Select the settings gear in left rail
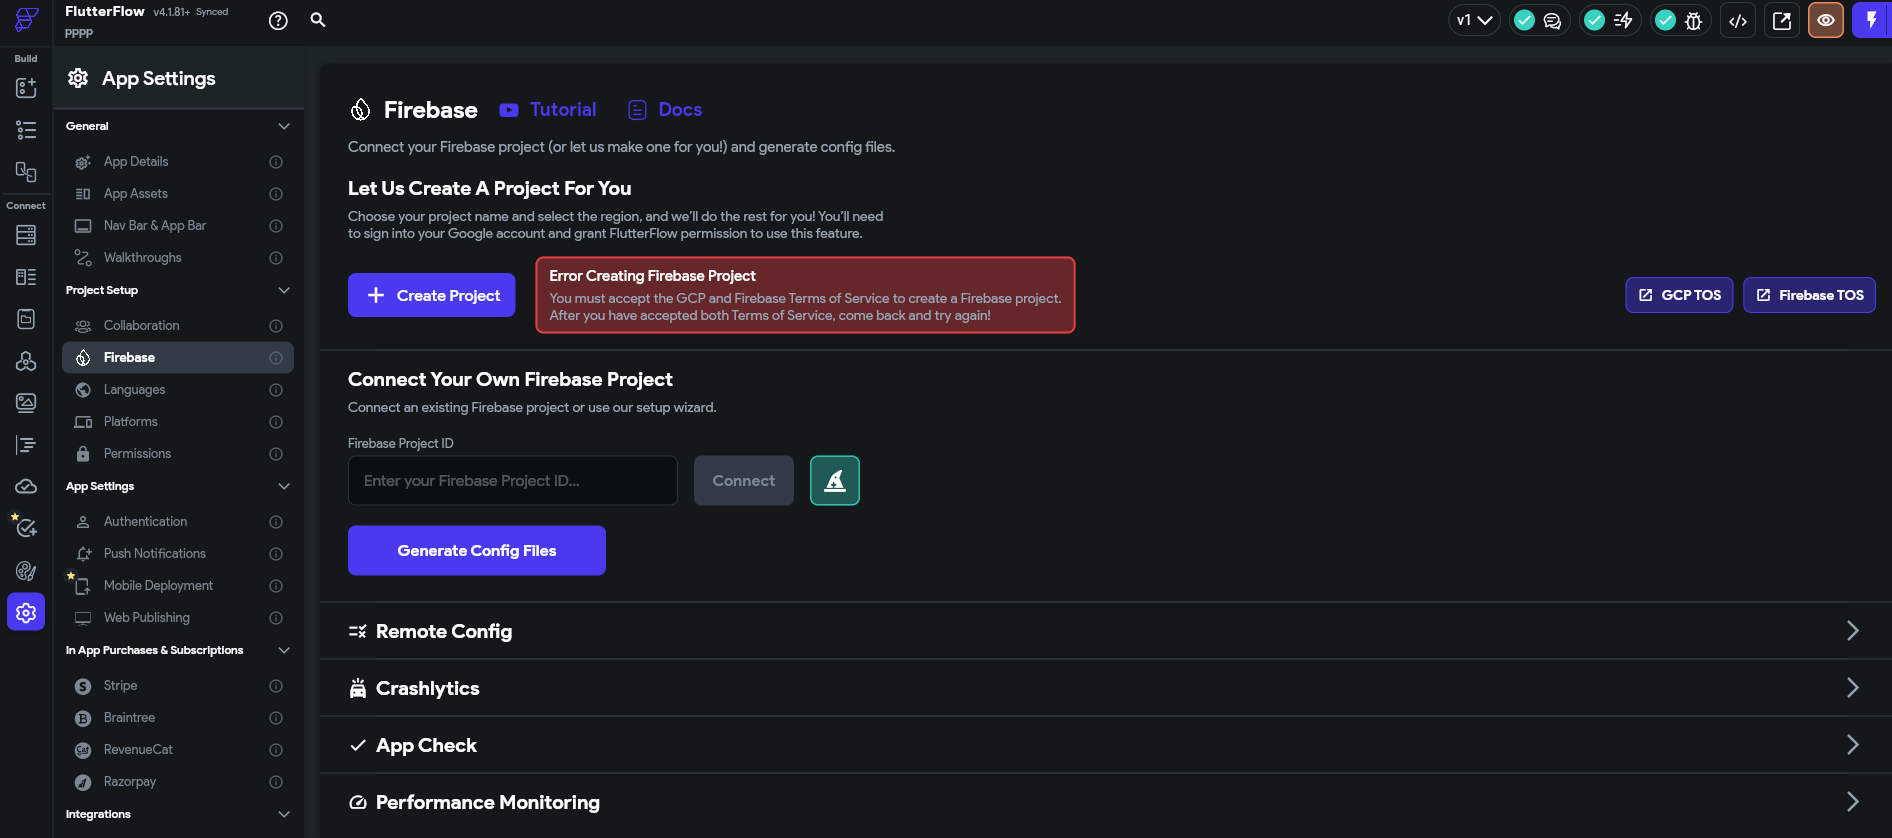The width and height of the screenshot is (1892, 838). [x=26, y=612]
